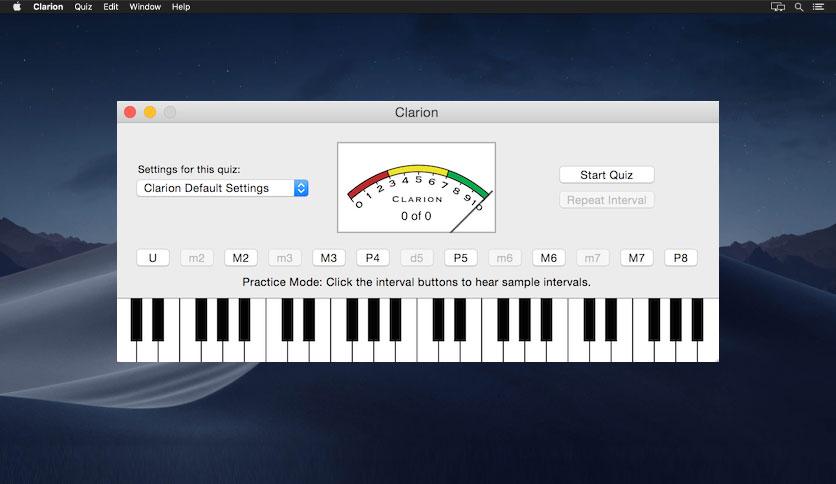Open the Quiz menu
Screen dimensions: 836x484
click(x=83, y=7)
